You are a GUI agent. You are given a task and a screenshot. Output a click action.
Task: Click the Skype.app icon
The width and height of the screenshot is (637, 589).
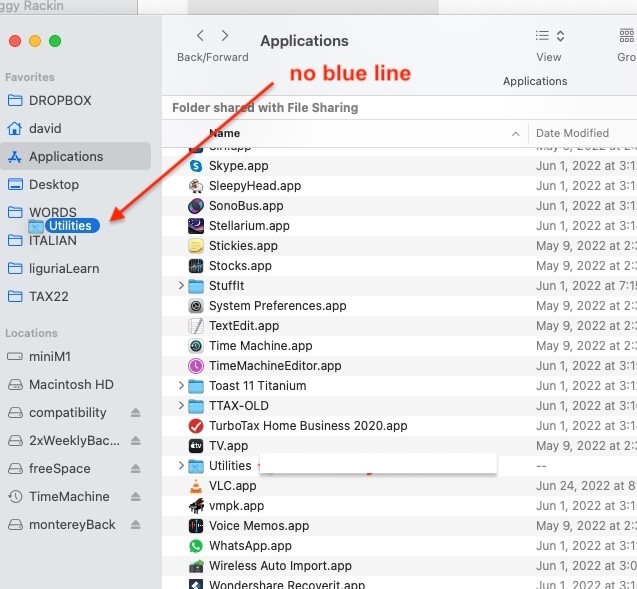point(196,166)
